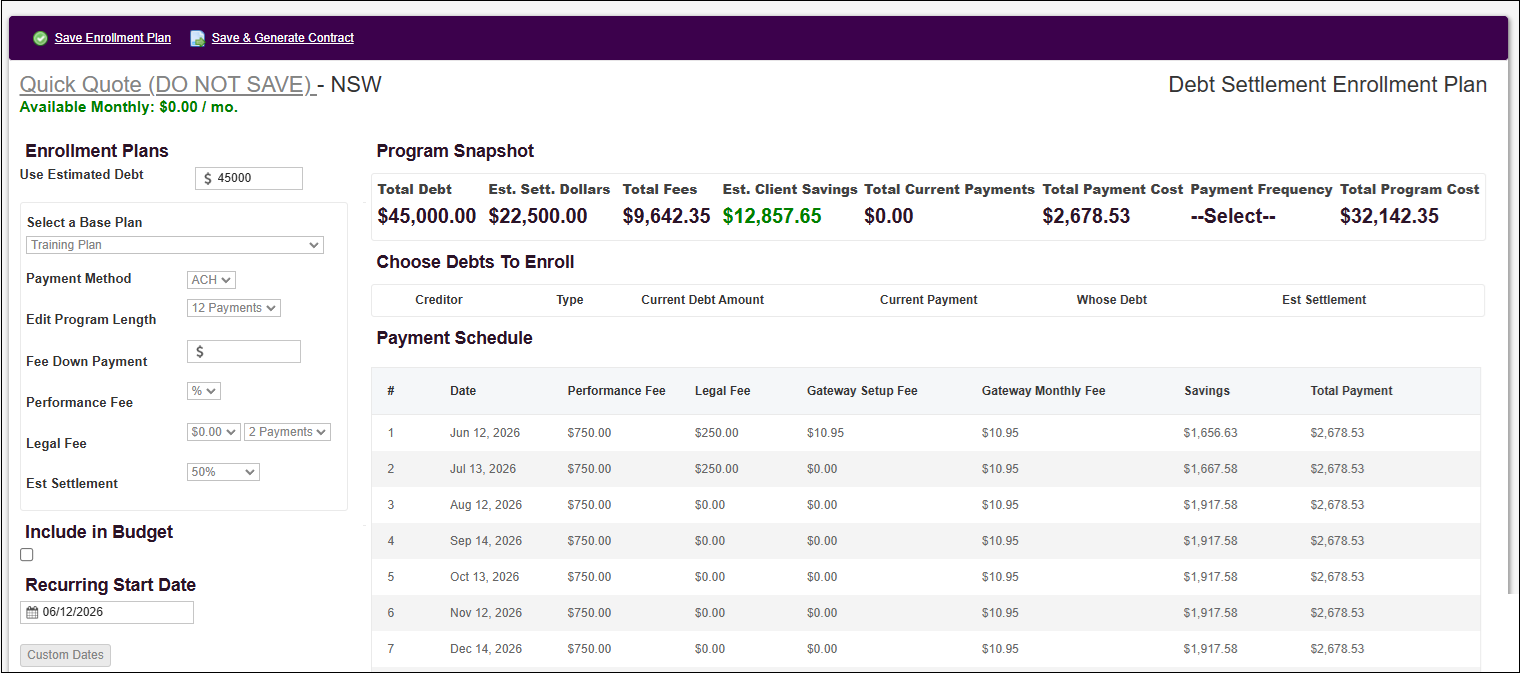The image size is (1520, 673).
Task: Click the Use Estimated Debt input field
Action: (x=249, y=178)
